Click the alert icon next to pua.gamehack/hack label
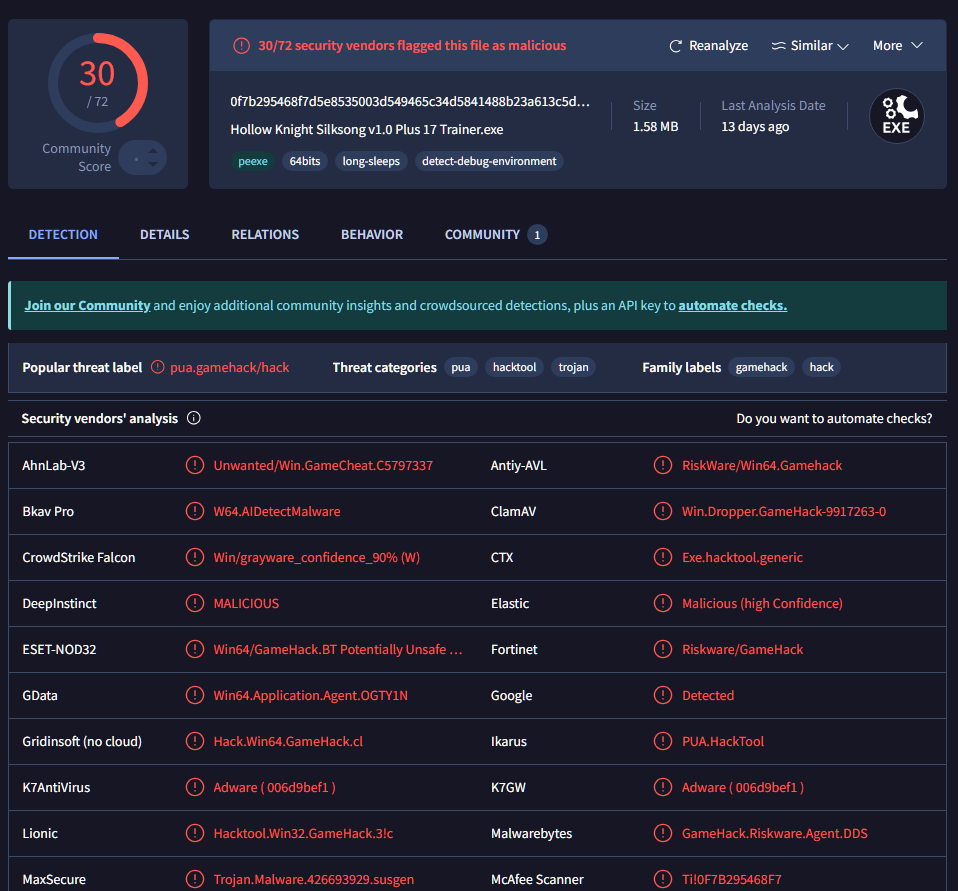Image resolution: width=958 pixels, height=891 pixels. (x=158, y=367)
